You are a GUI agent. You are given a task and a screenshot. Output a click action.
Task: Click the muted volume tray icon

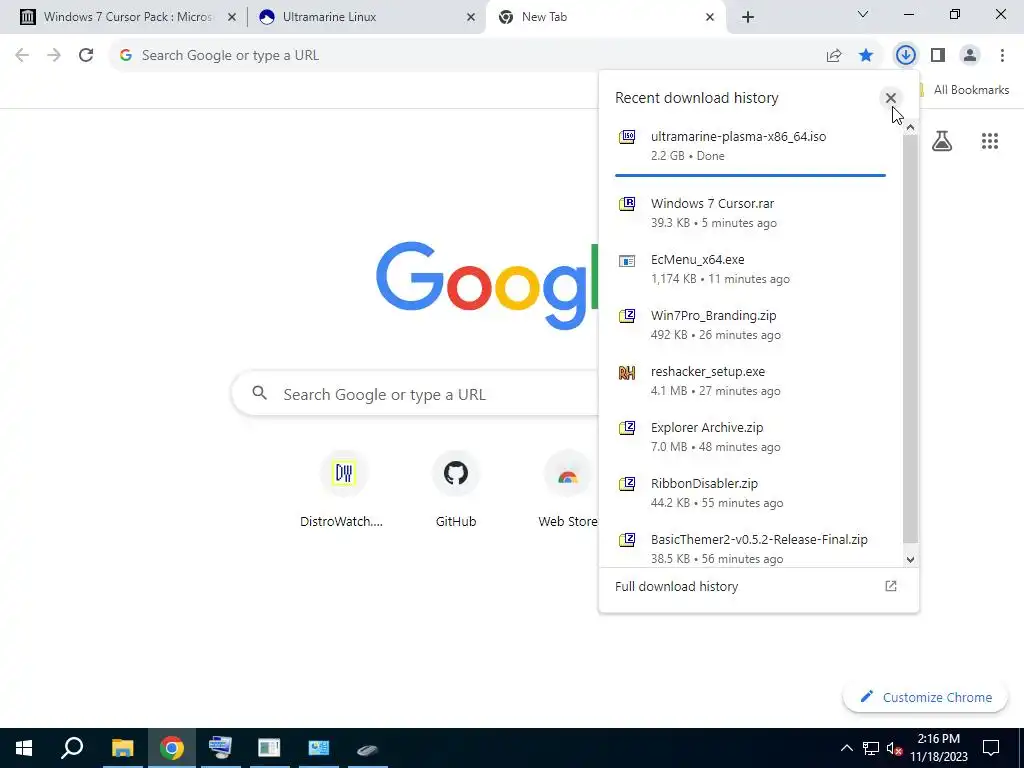pos(895,748)
